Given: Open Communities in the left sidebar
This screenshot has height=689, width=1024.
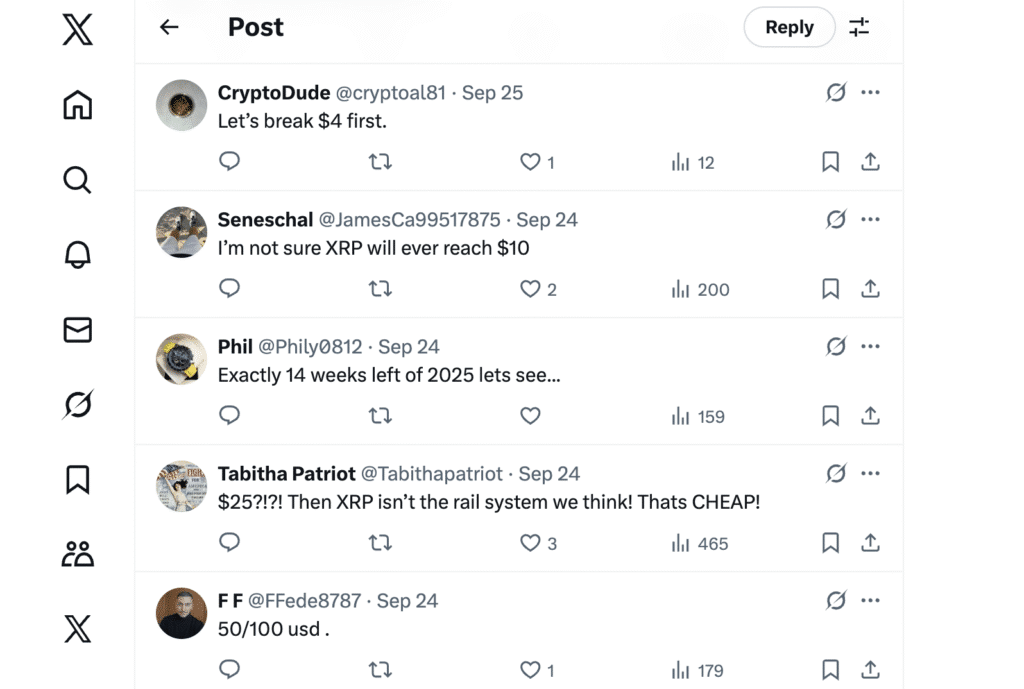Looking at the screenshot, I should [77, 554].
